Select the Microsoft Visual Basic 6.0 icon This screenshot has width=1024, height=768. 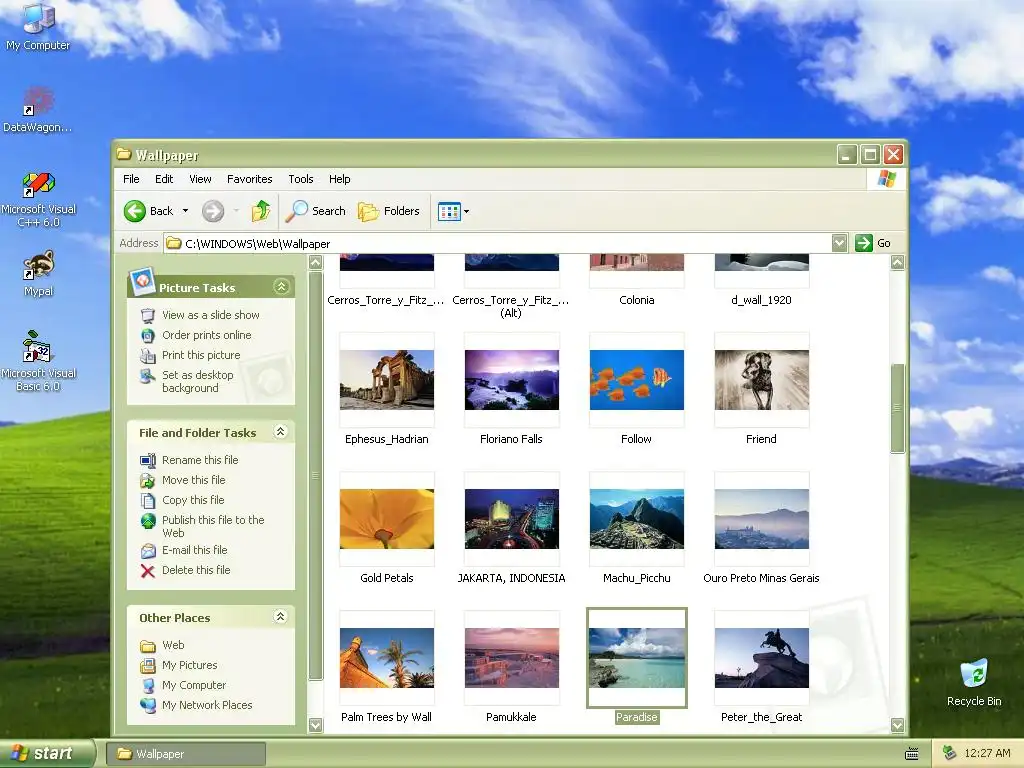pyautogui.click(x=39, y=361)
